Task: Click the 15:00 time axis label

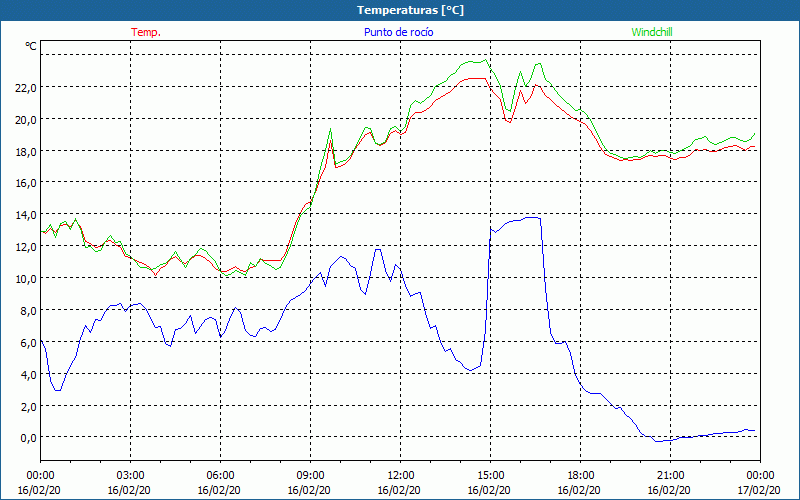Action: tap(491, 476)
